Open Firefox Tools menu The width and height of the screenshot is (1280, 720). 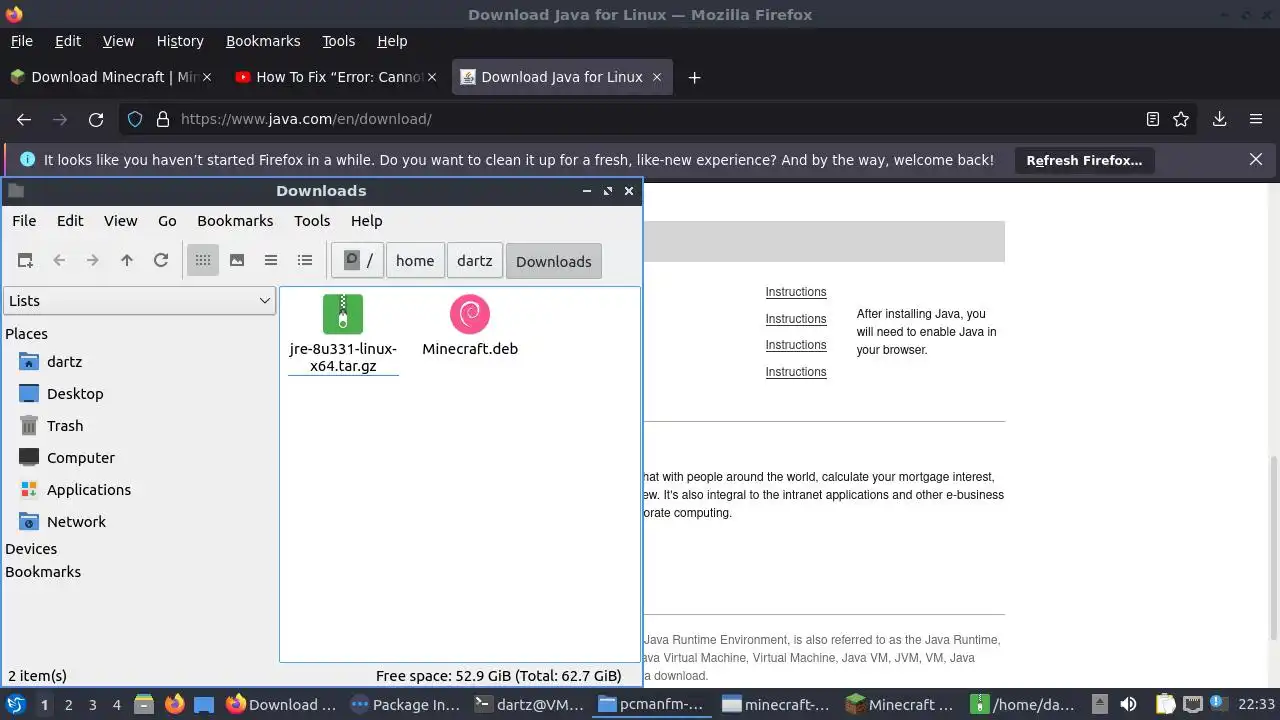(x=338, y=41)
